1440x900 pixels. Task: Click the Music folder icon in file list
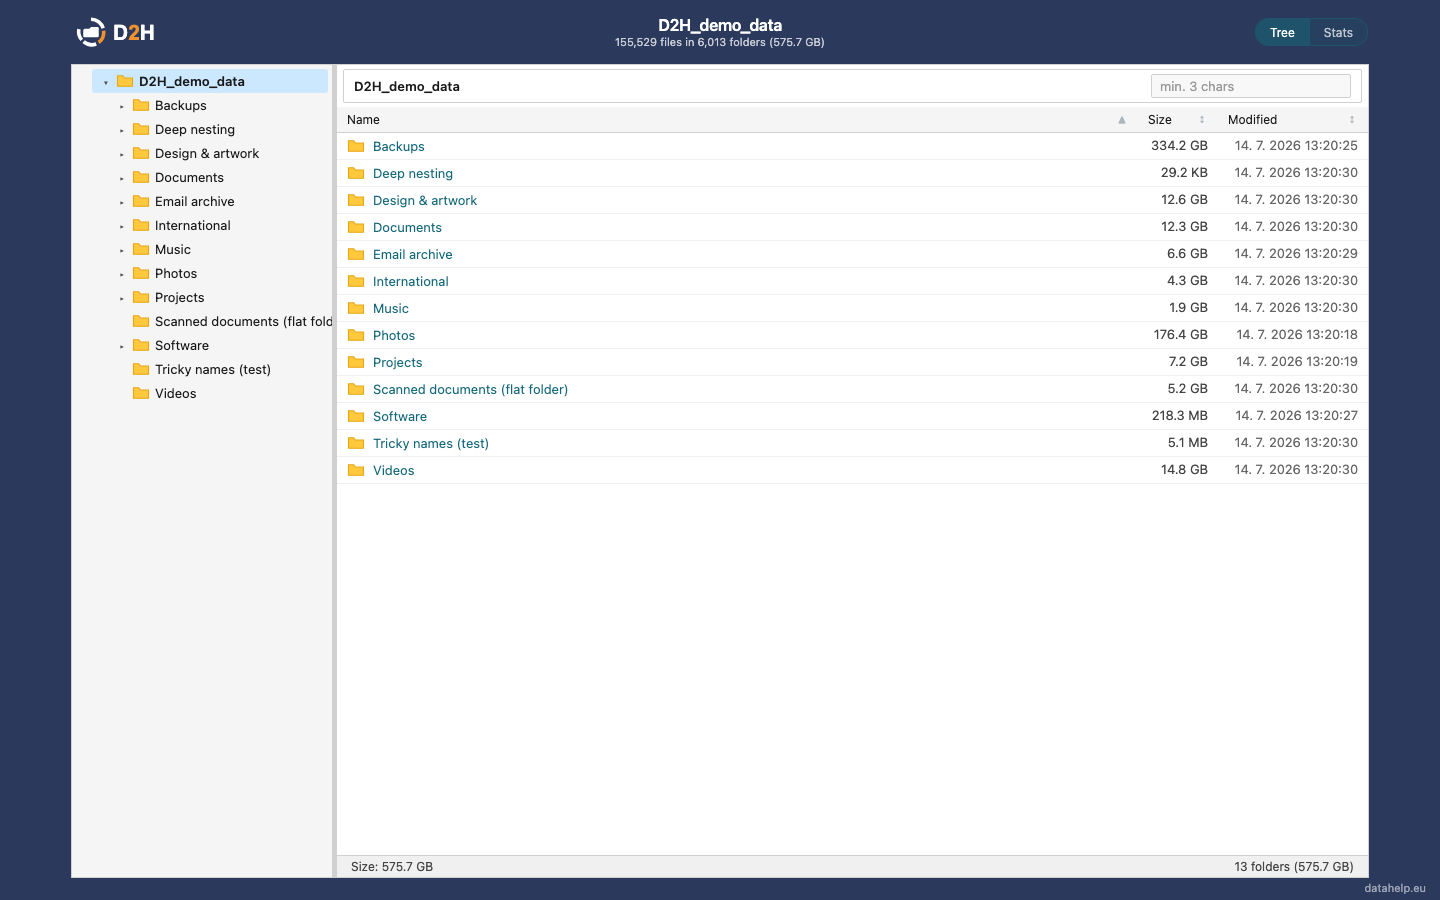(356, 308)
